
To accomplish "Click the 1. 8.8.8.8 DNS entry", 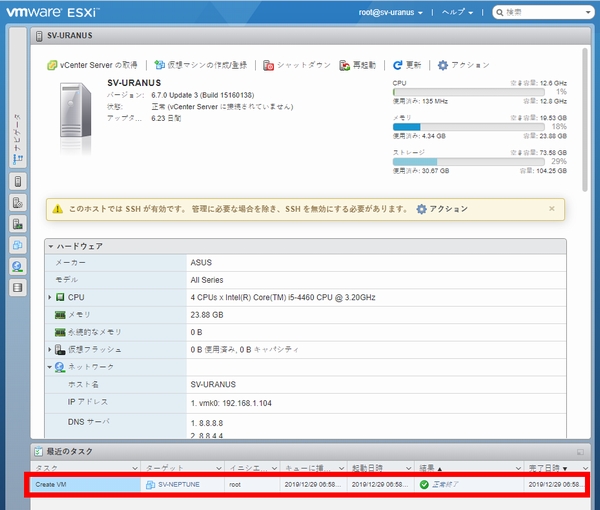I will coord(207,423).
